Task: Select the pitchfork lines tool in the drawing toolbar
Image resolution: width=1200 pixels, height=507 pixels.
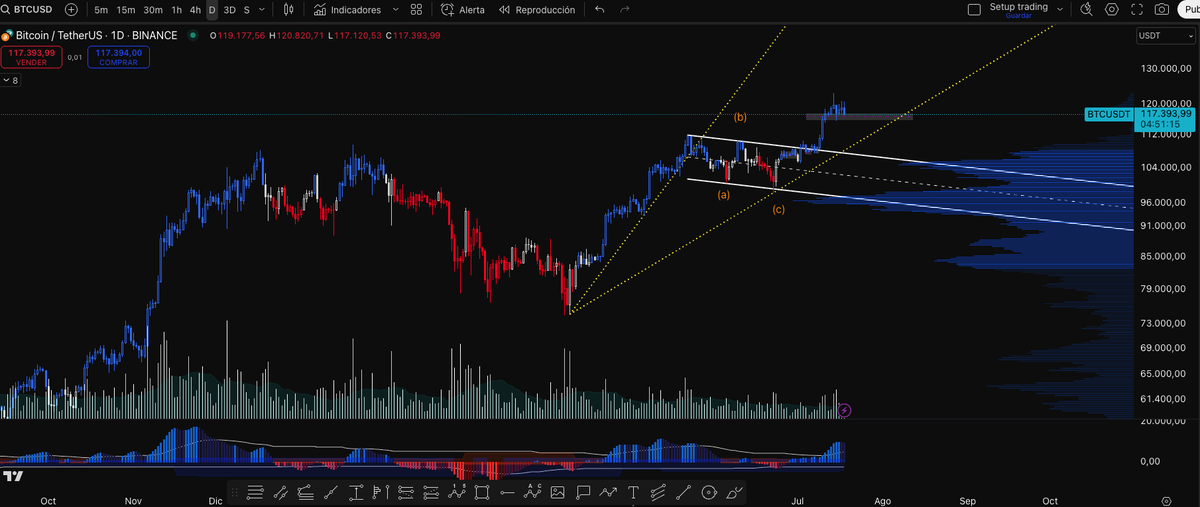Action: [280, 492]
